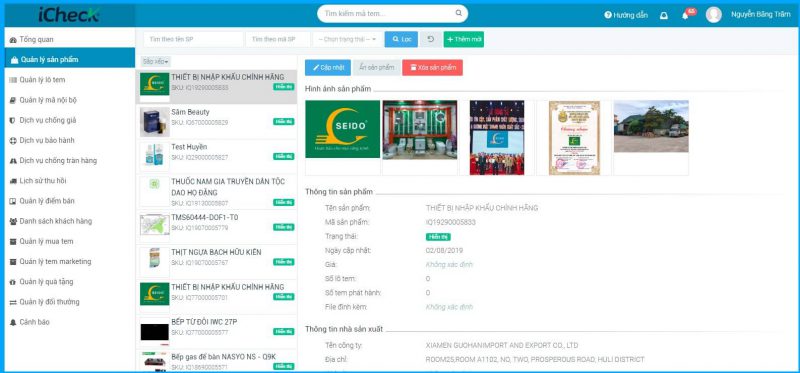Click TMS60444-DOF1-T0 map thumbnail

click(x=155, y=225)
